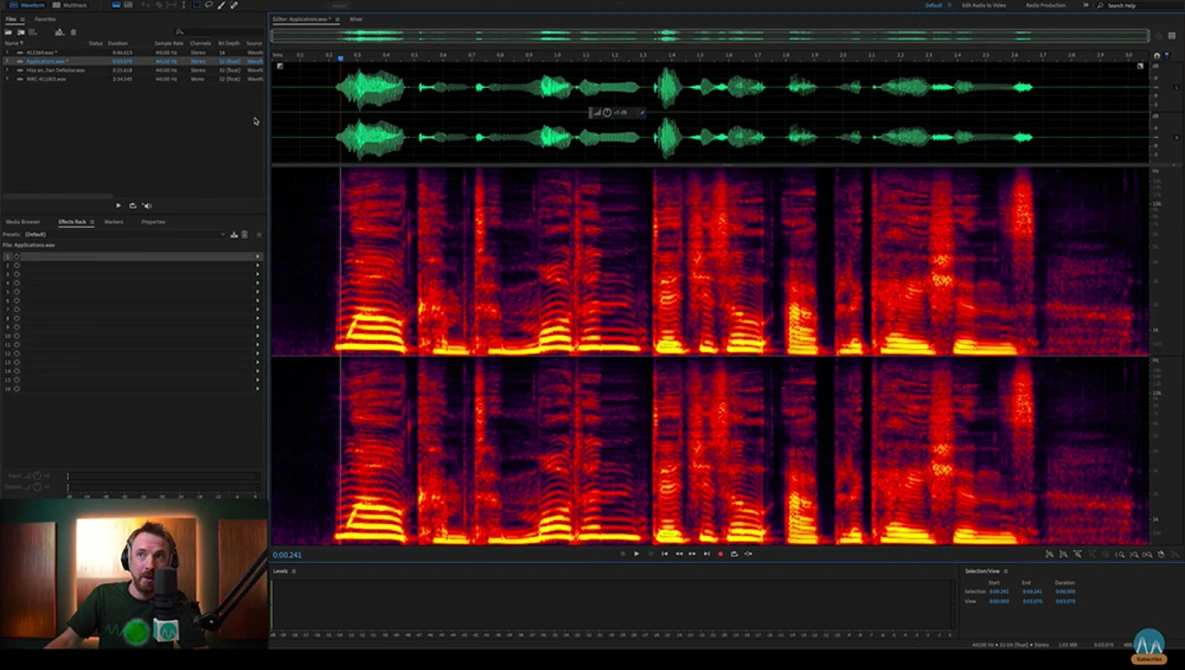The image size is (1185, 670).
Task: Open the Files tab
Action: point(11,19)
